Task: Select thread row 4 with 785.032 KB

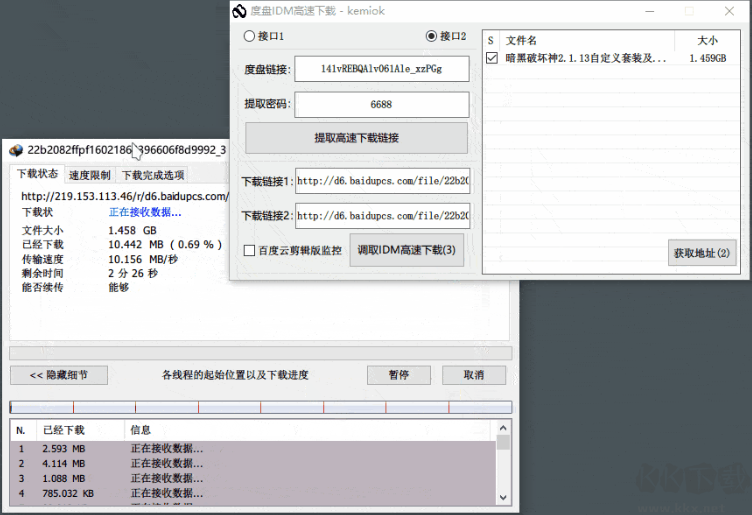Action: click(x=254, y=493)
